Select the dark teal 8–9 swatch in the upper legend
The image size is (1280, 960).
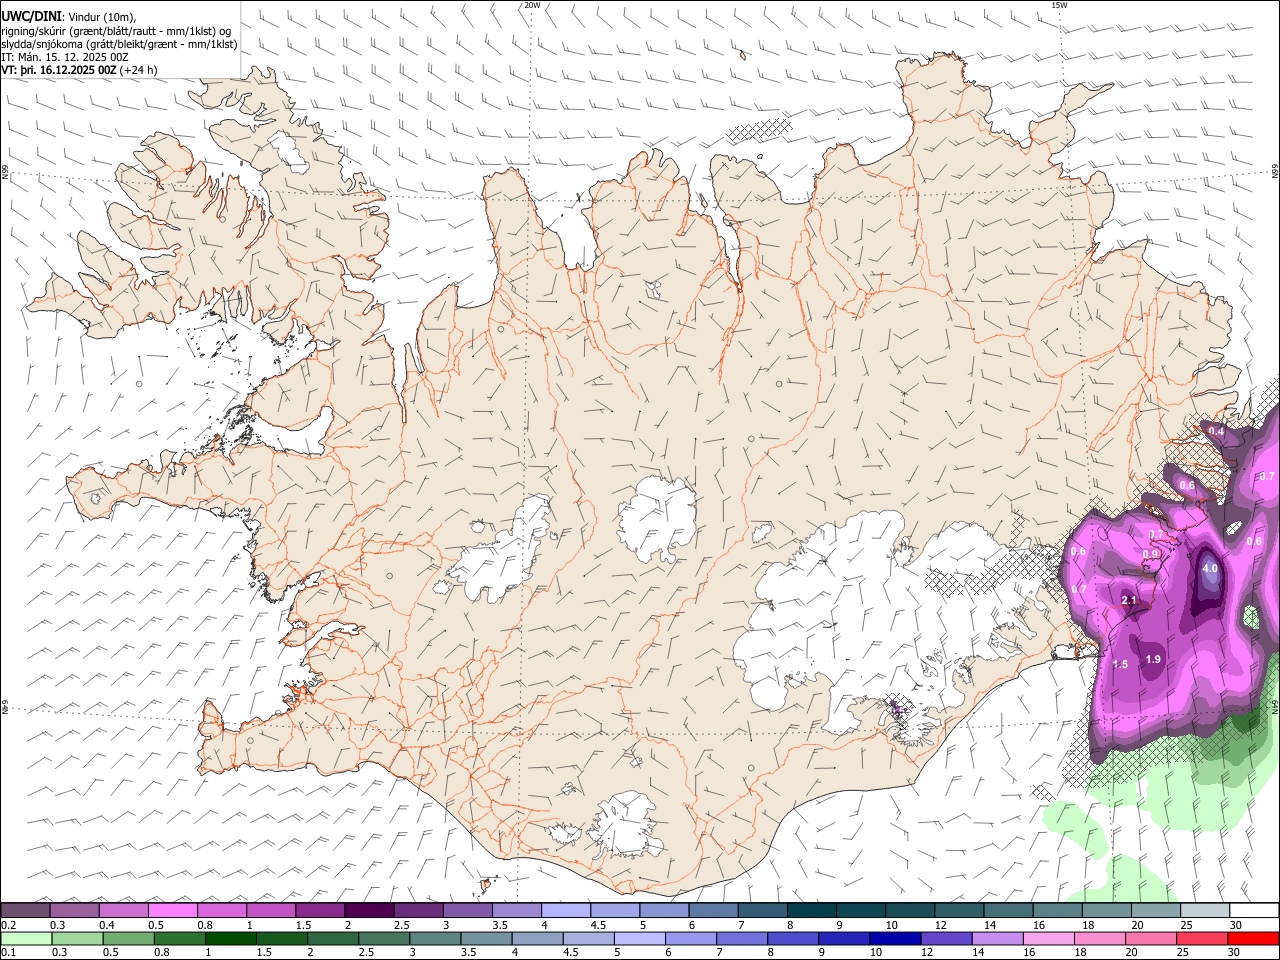812,910
